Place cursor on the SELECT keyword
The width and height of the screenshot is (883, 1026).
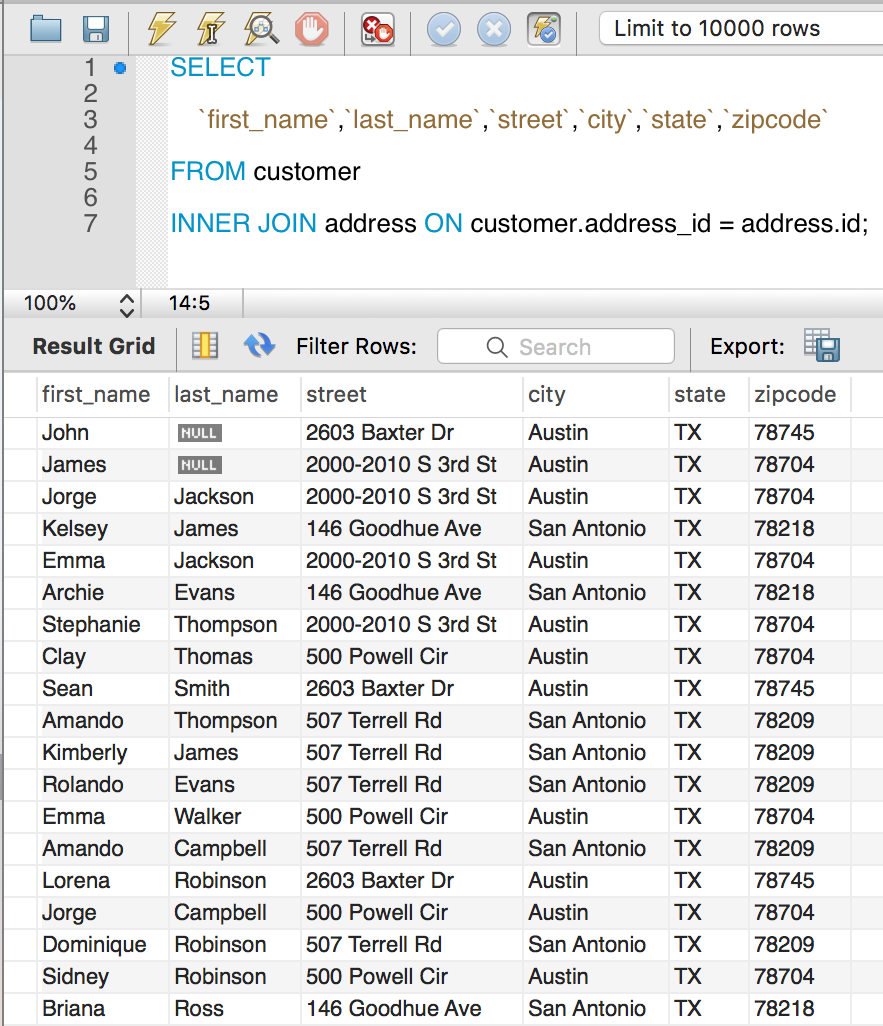coord(220,67)
